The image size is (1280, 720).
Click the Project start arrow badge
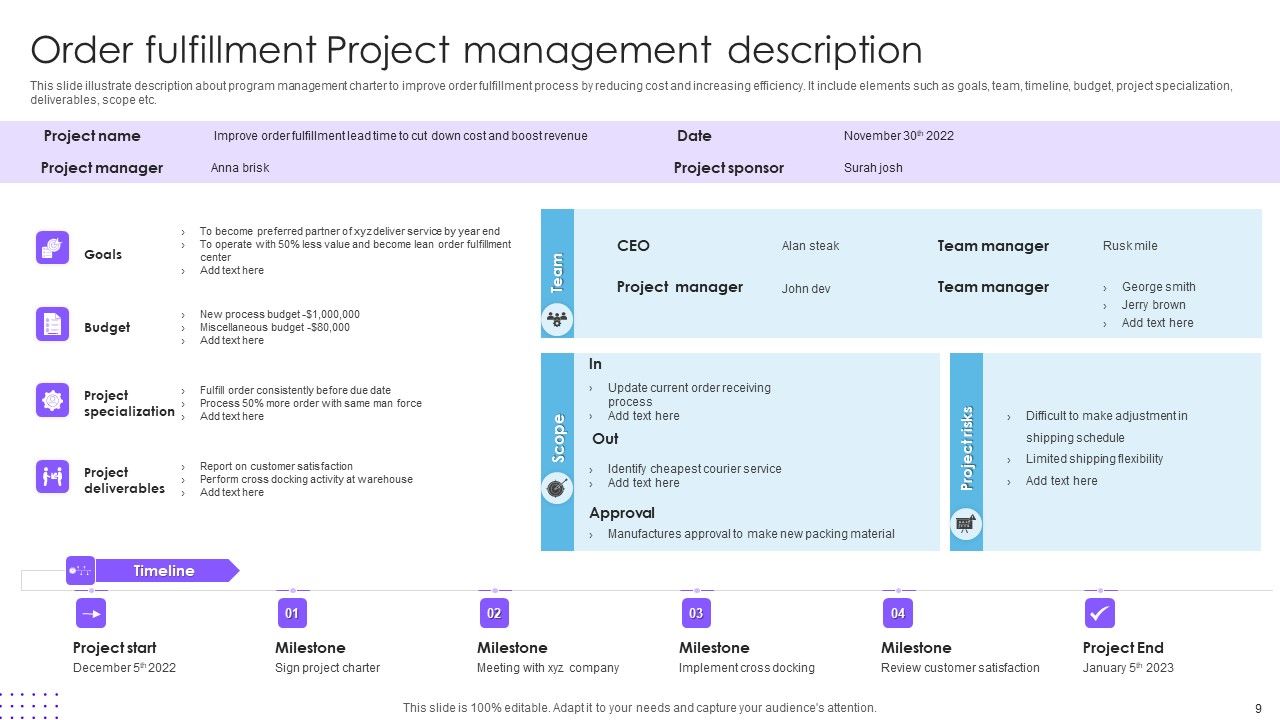pos(90,613)
